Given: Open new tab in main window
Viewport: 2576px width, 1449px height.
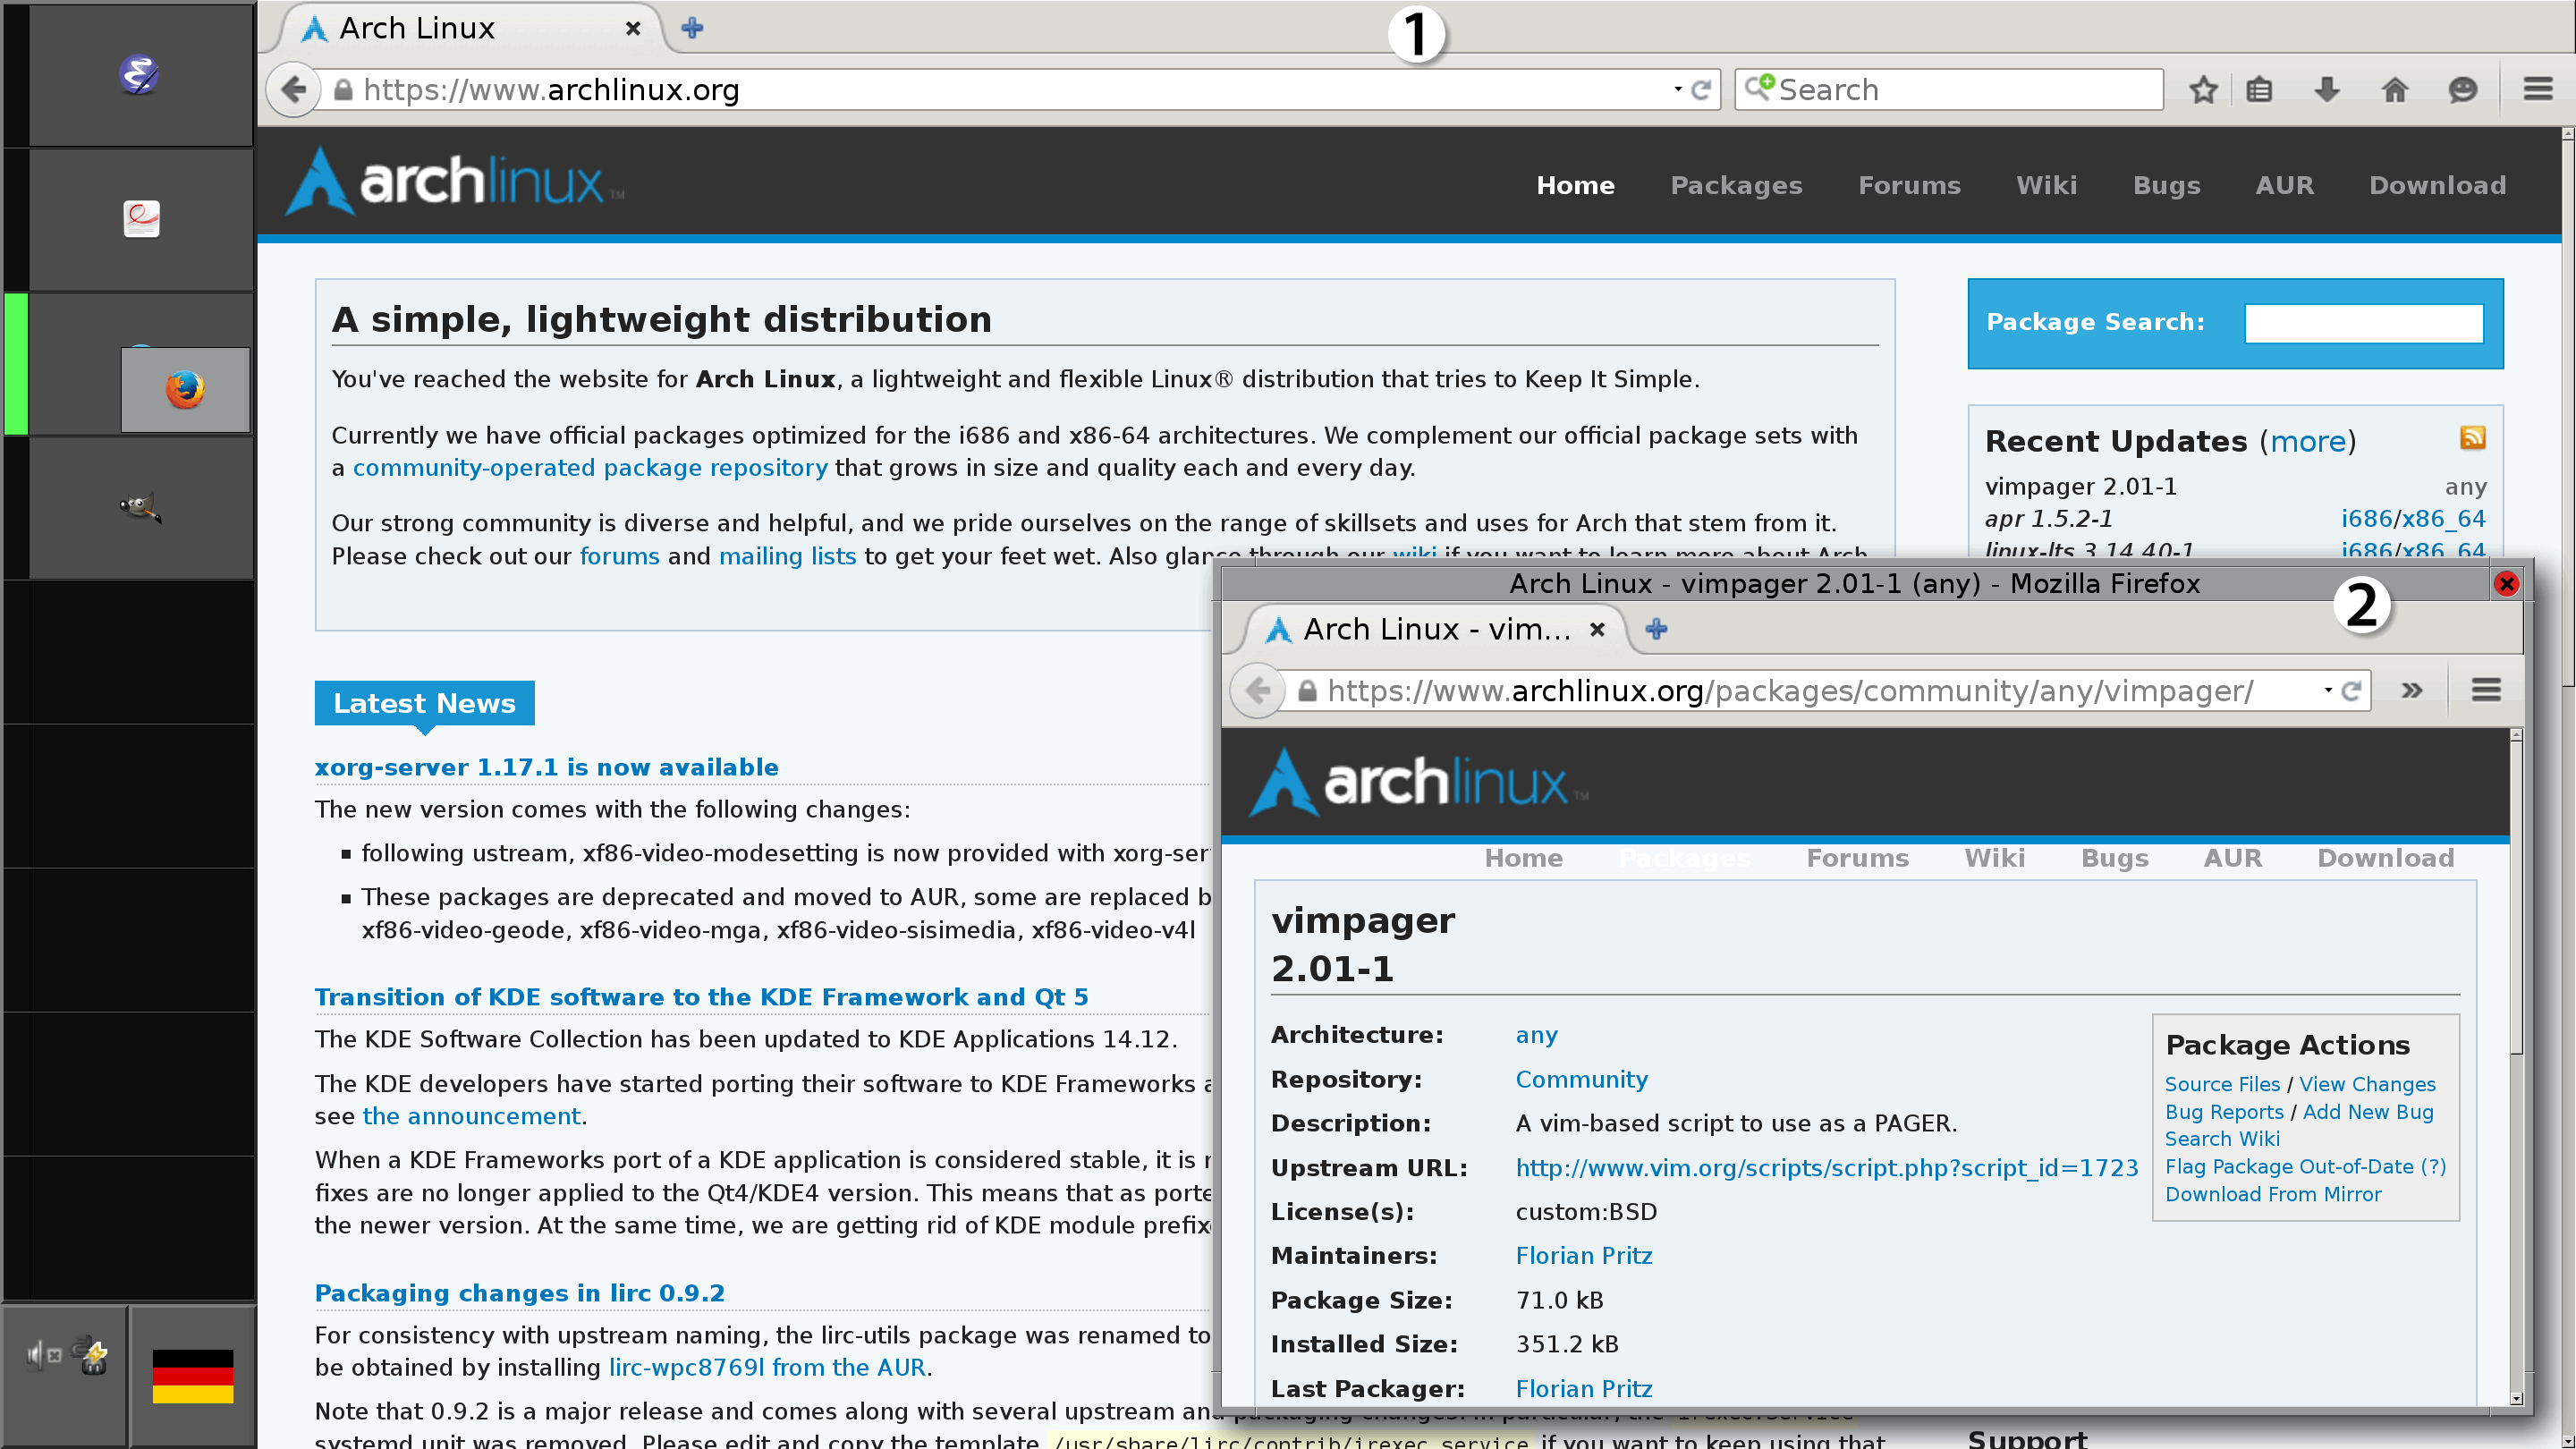Looking at the screenshot, I should click(x=692, y=28).
